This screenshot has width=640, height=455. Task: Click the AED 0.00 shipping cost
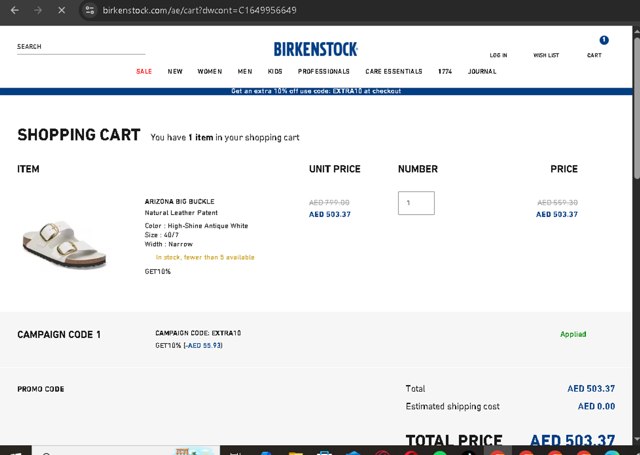596,406
